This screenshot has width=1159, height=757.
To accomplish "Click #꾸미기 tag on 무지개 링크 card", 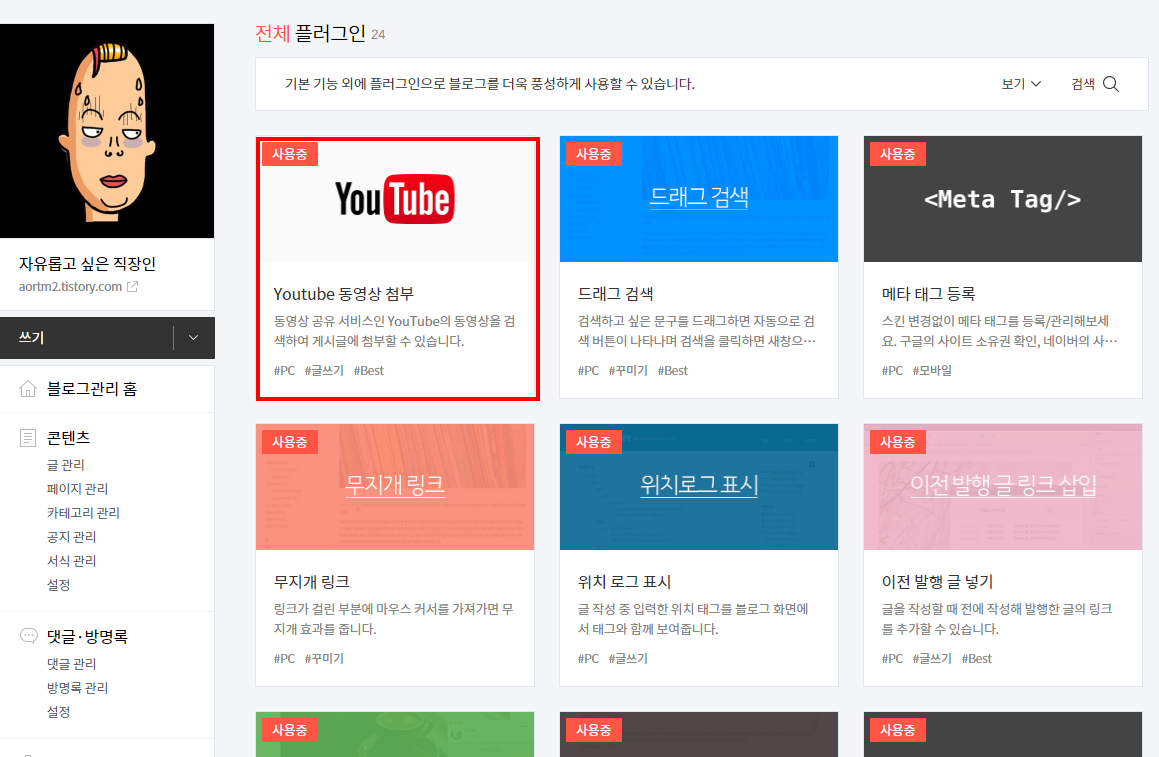I will coord(324,659).
